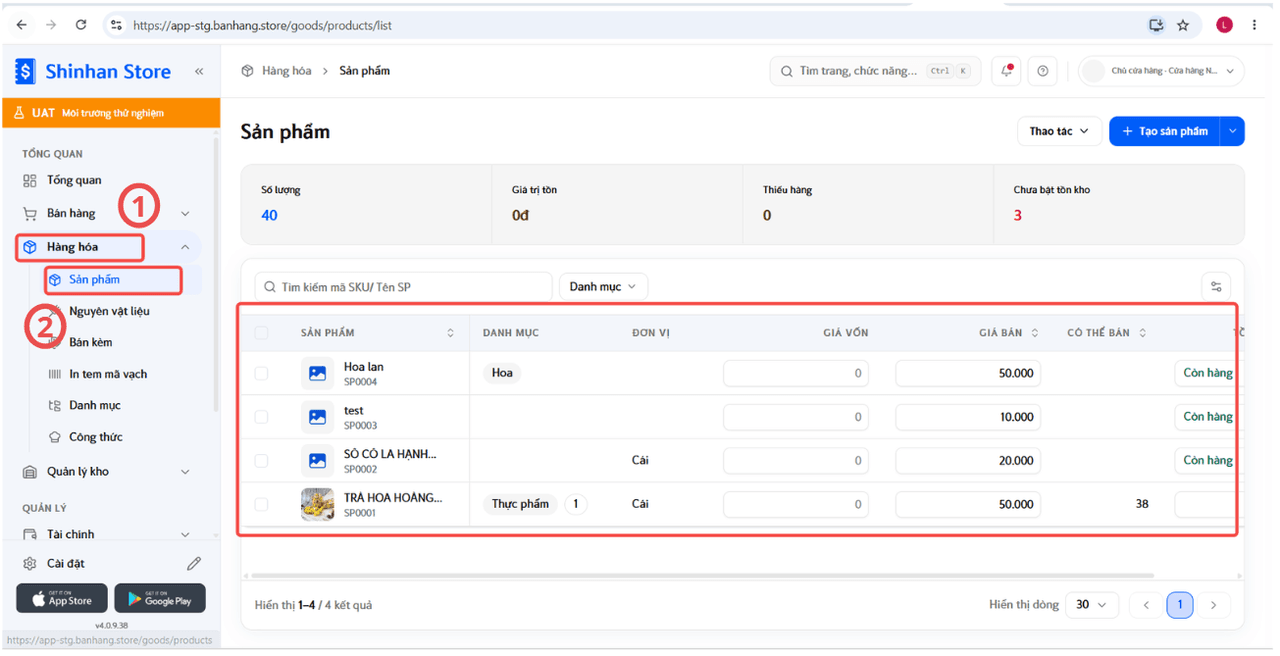The height and width of the screenshot is (656, 1280).
Task: Select the checkbox for test product
Action: 261,417
